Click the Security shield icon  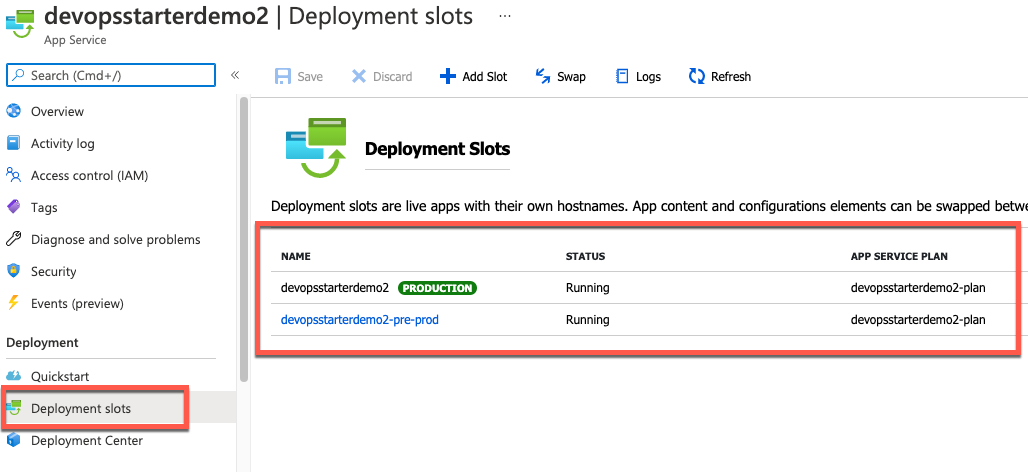point(14,271)
